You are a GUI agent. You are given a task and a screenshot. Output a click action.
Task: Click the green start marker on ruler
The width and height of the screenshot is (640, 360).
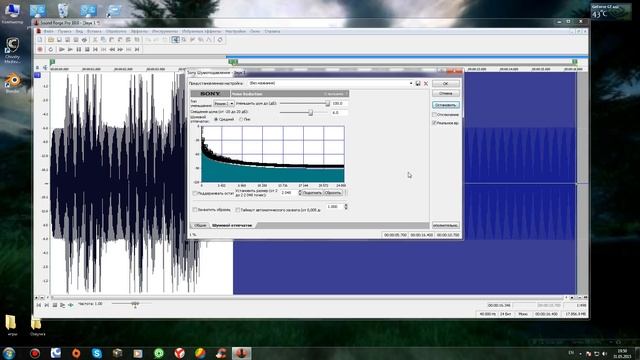pyautogui.click(x=52, y=62)
